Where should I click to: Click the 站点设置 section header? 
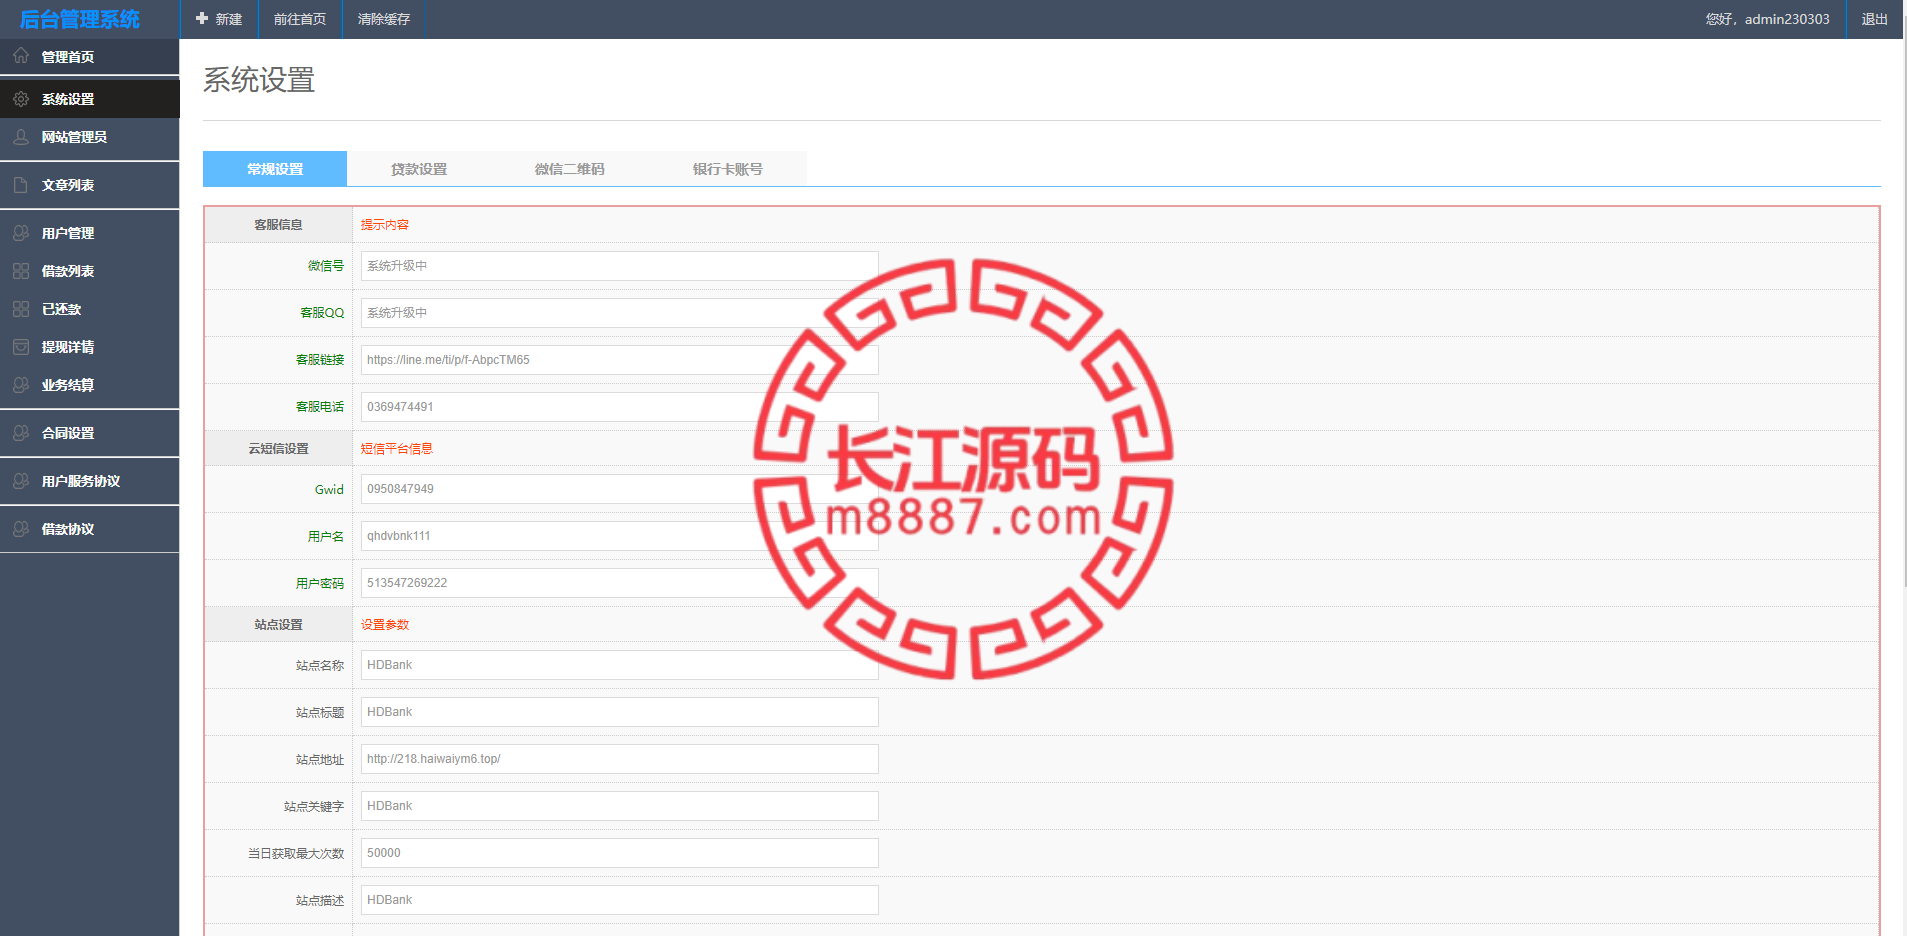(278, 625)
